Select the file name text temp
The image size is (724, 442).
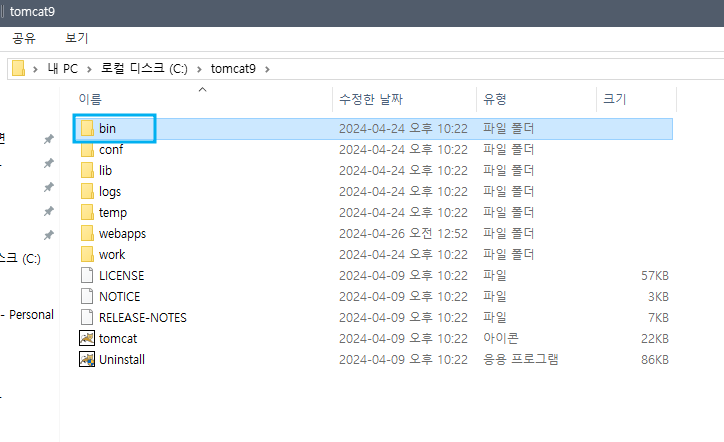(113, 213)
